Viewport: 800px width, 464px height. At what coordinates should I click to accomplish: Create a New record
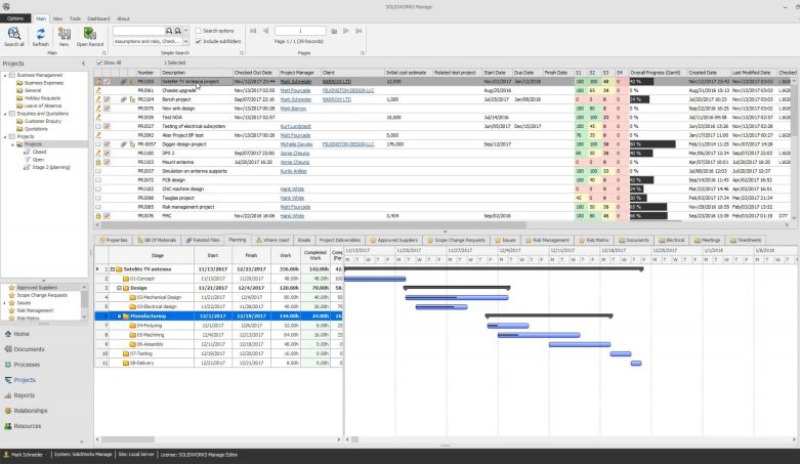point(64,36)
